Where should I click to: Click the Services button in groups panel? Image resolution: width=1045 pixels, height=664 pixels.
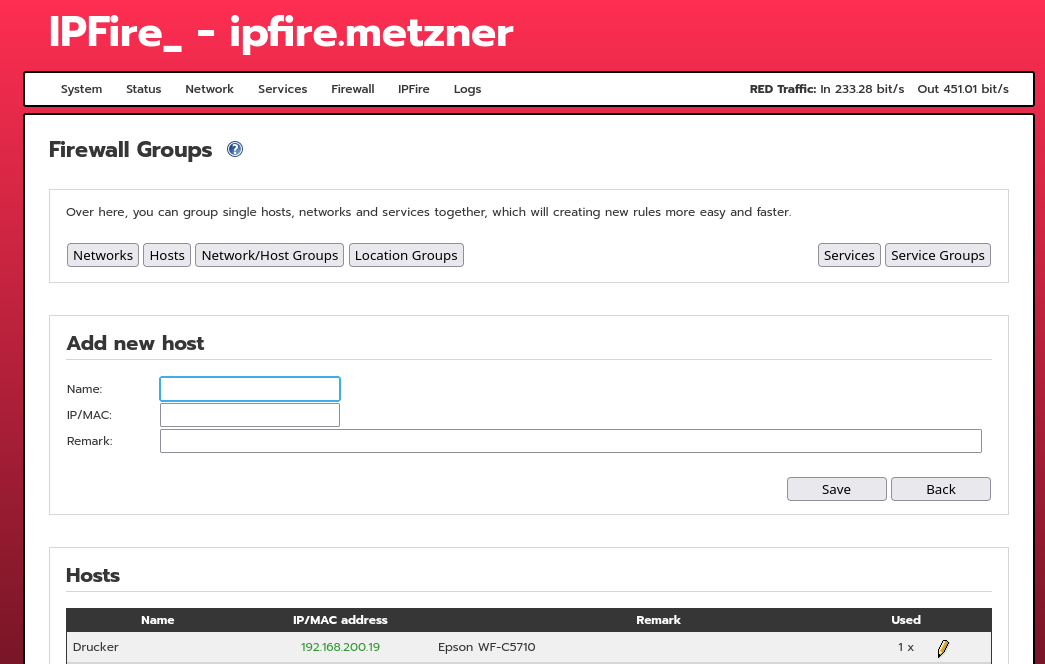point(849,255)
